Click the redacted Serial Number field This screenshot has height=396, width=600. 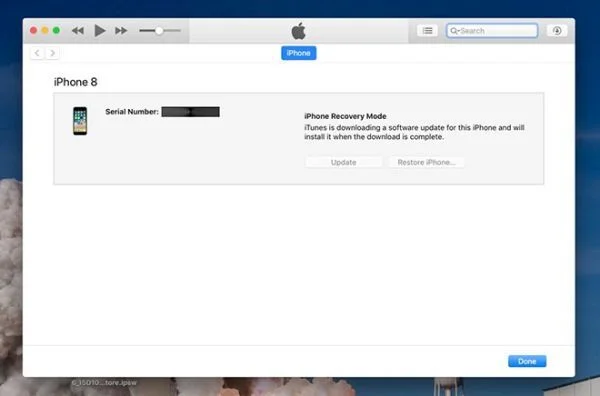tap(191, 112)
